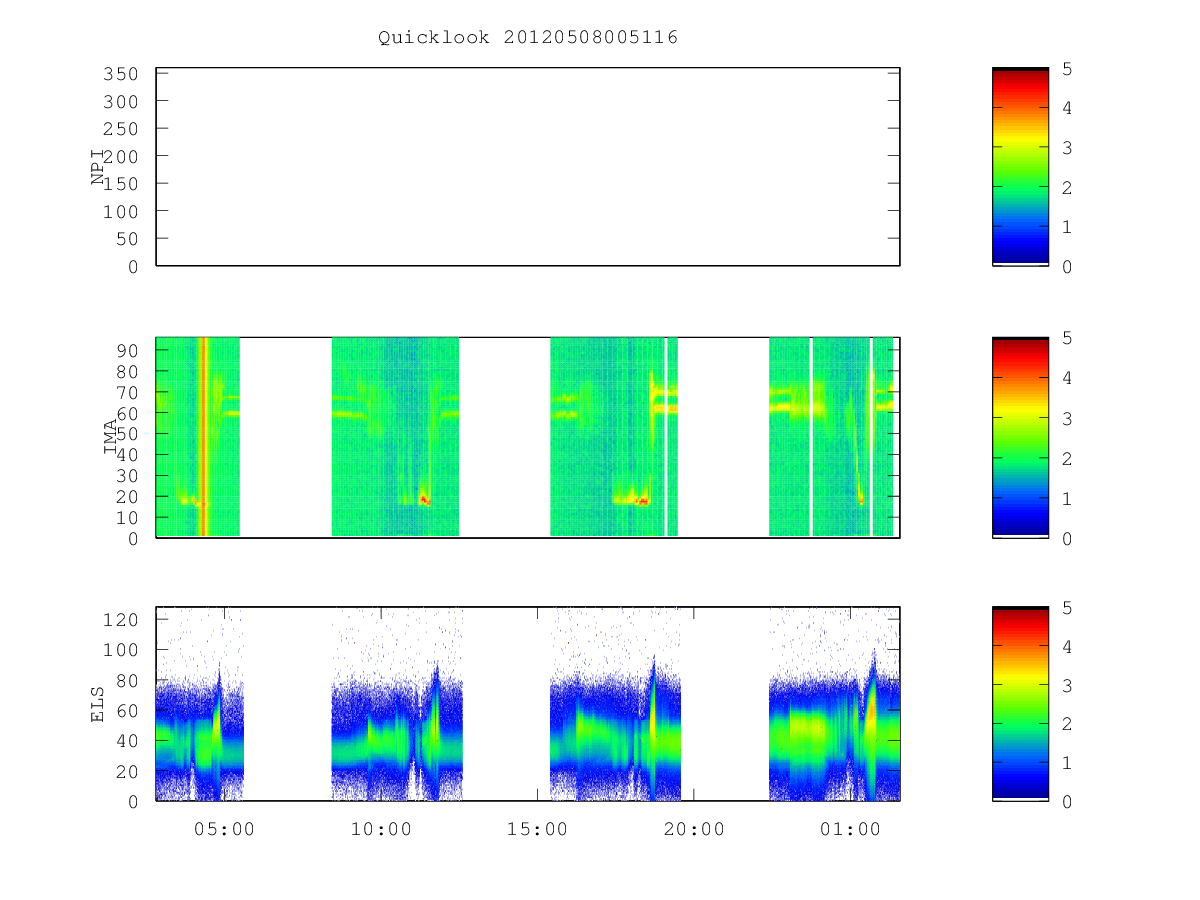Click the red vertical stripe in IMA plot
The width and height of the screenshot is (1200, 900).
[x=203, y=437]
